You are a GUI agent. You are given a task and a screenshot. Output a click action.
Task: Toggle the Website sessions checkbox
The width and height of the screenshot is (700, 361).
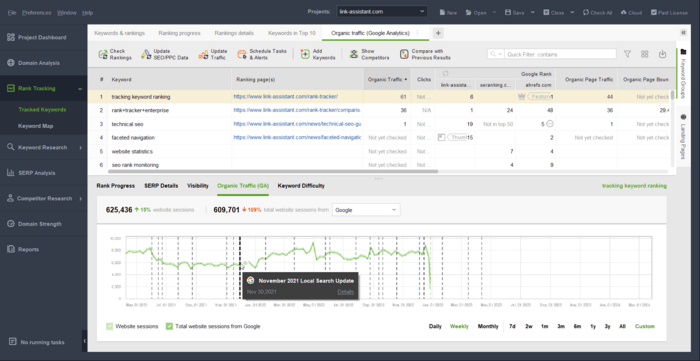pyautogui.click(x=110, y=326)
